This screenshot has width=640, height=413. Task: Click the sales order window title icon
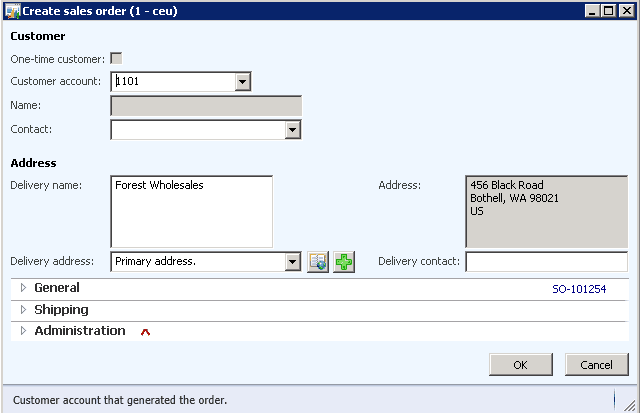pos(12,11)
